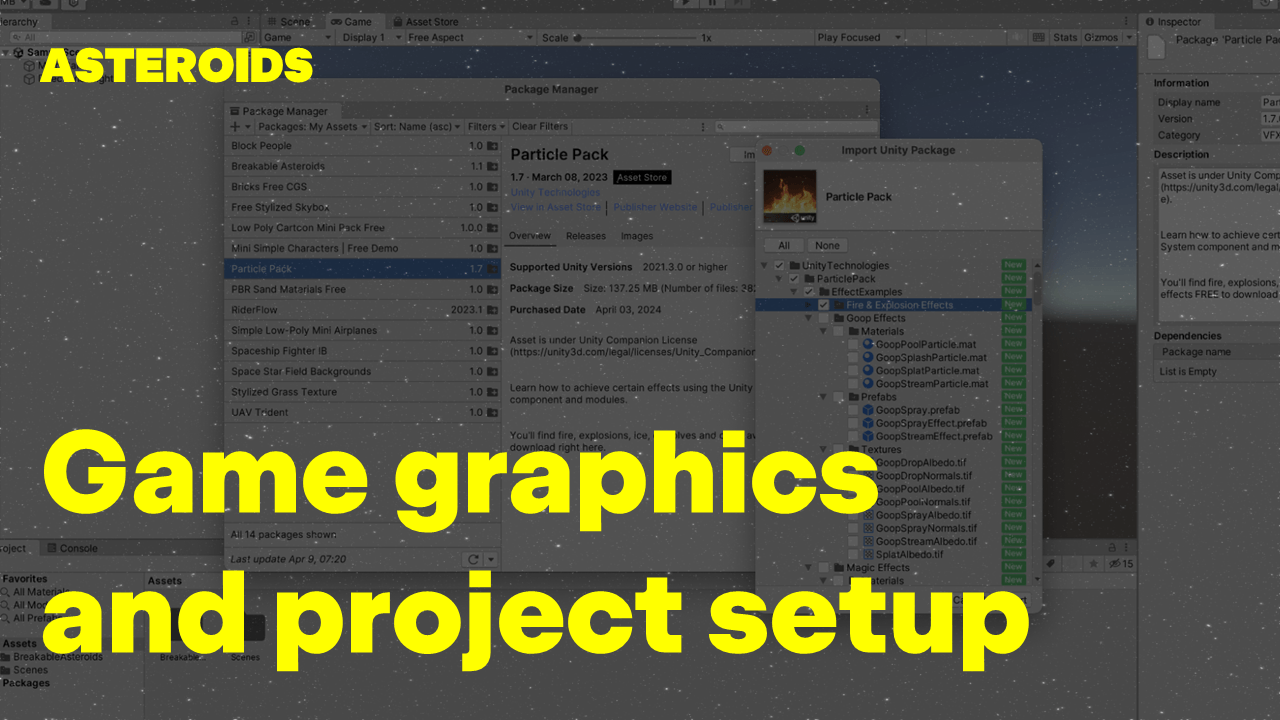Click the Hierarchy panel lock icon

(x=234, y=21)
